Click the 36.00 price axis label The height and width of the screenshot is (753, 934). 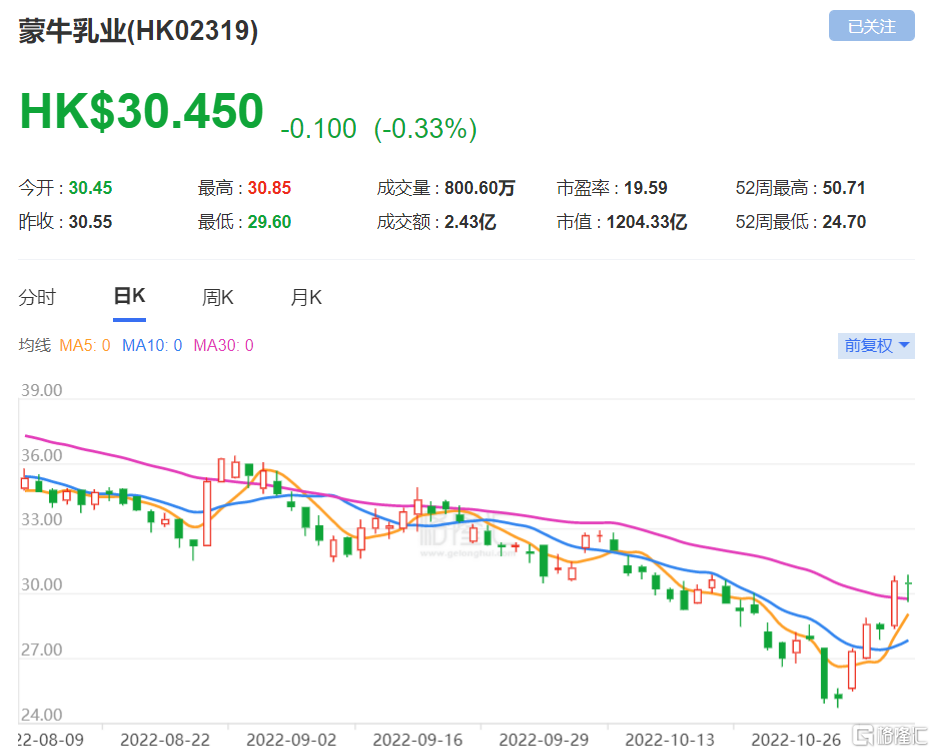pos(42,455)
